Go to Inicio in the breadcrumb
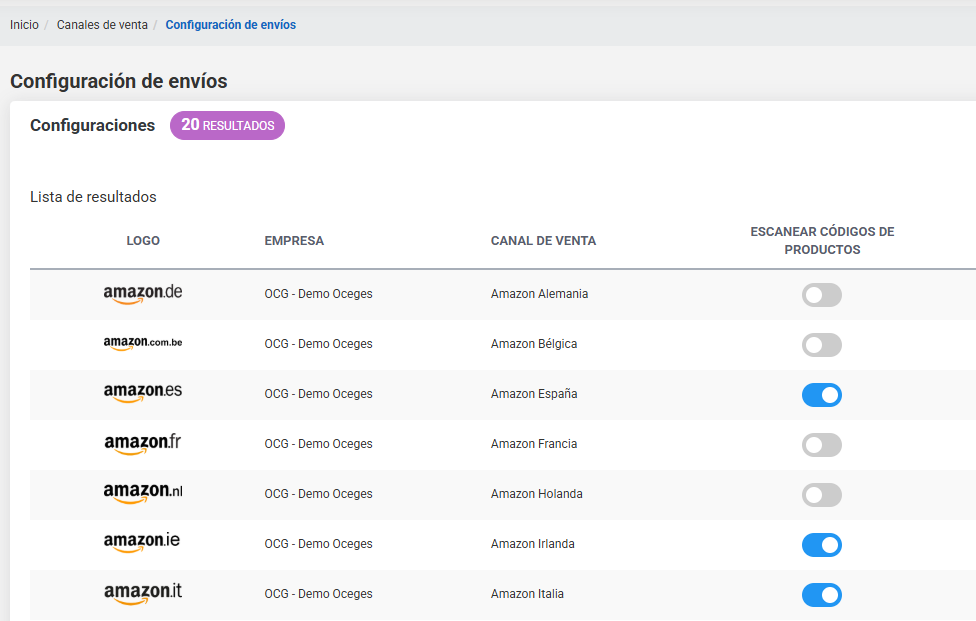The width and height of the screenshot is (976, 621). (24, 25)
